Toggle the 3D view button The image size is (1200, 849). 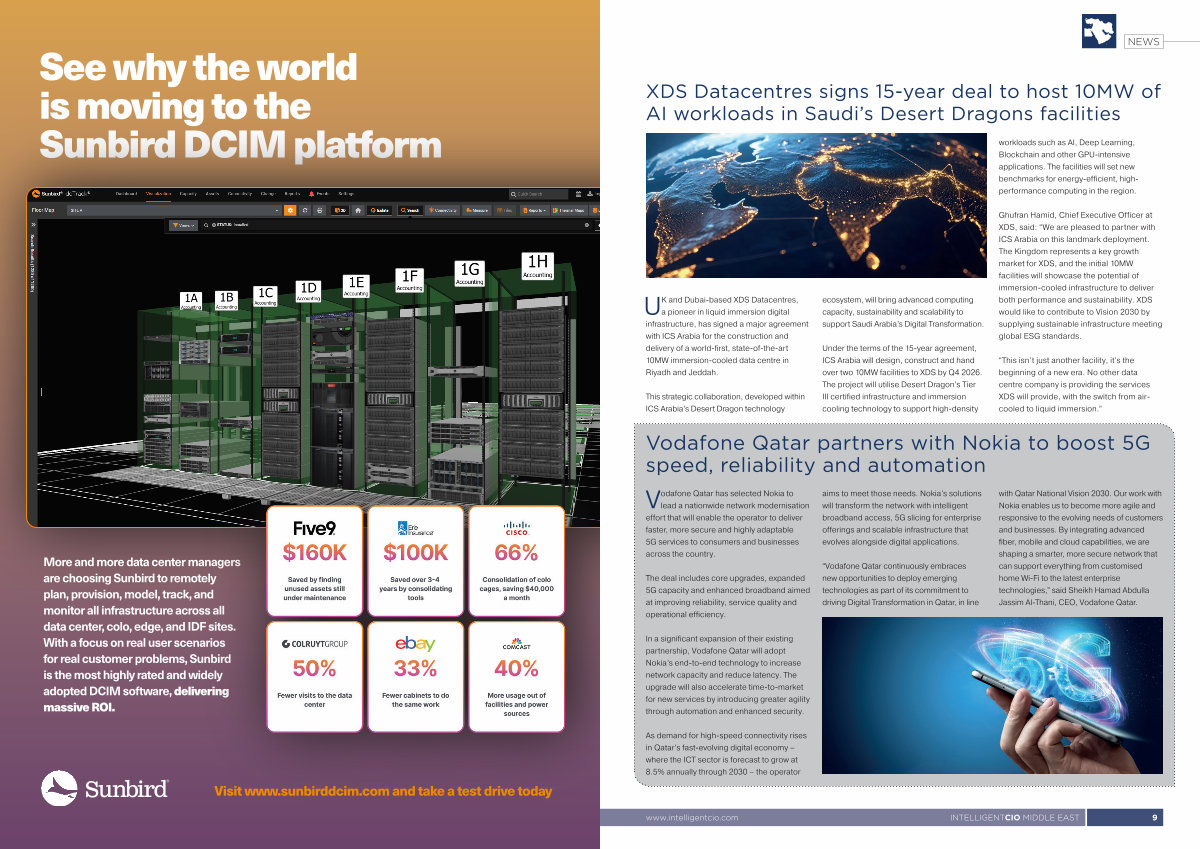pyautogui.click(x=341, y=211)
